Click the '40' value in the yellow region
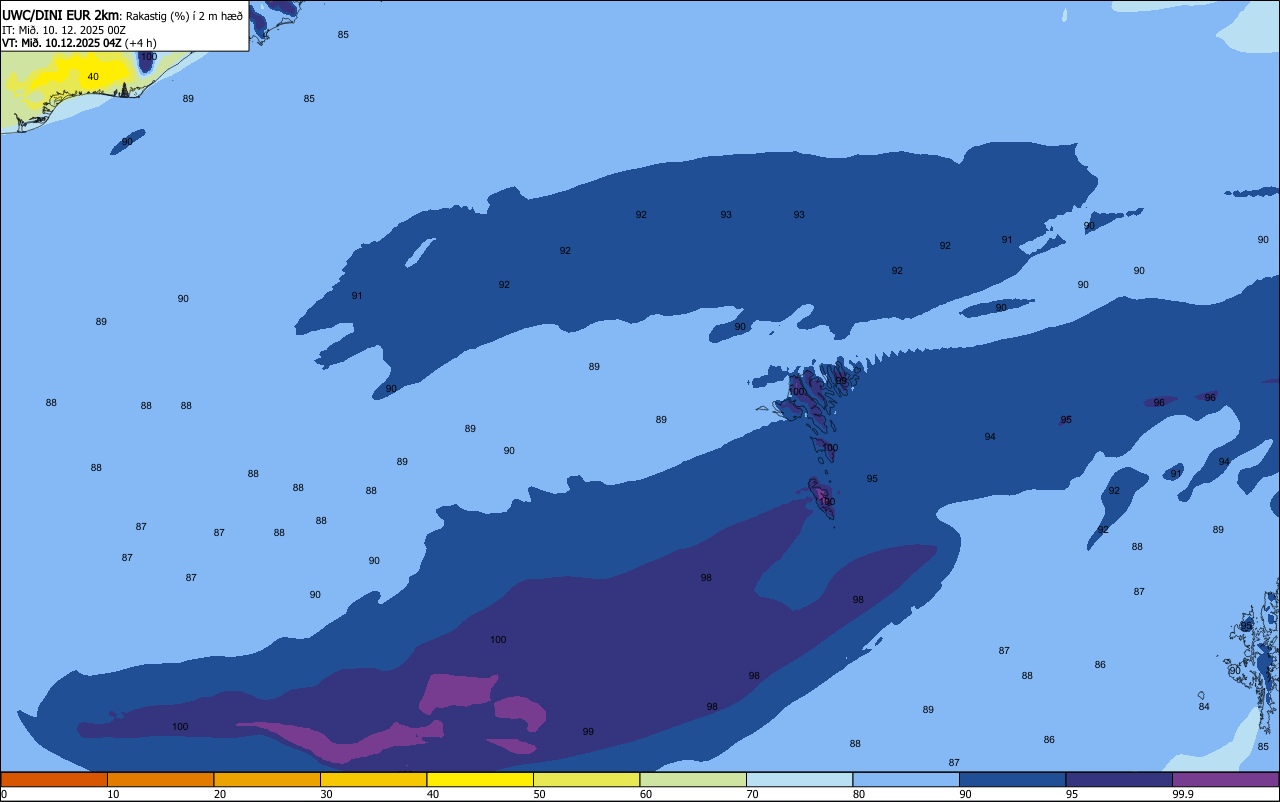Viewport: 1280px width, 802px height. coord(93,77)
